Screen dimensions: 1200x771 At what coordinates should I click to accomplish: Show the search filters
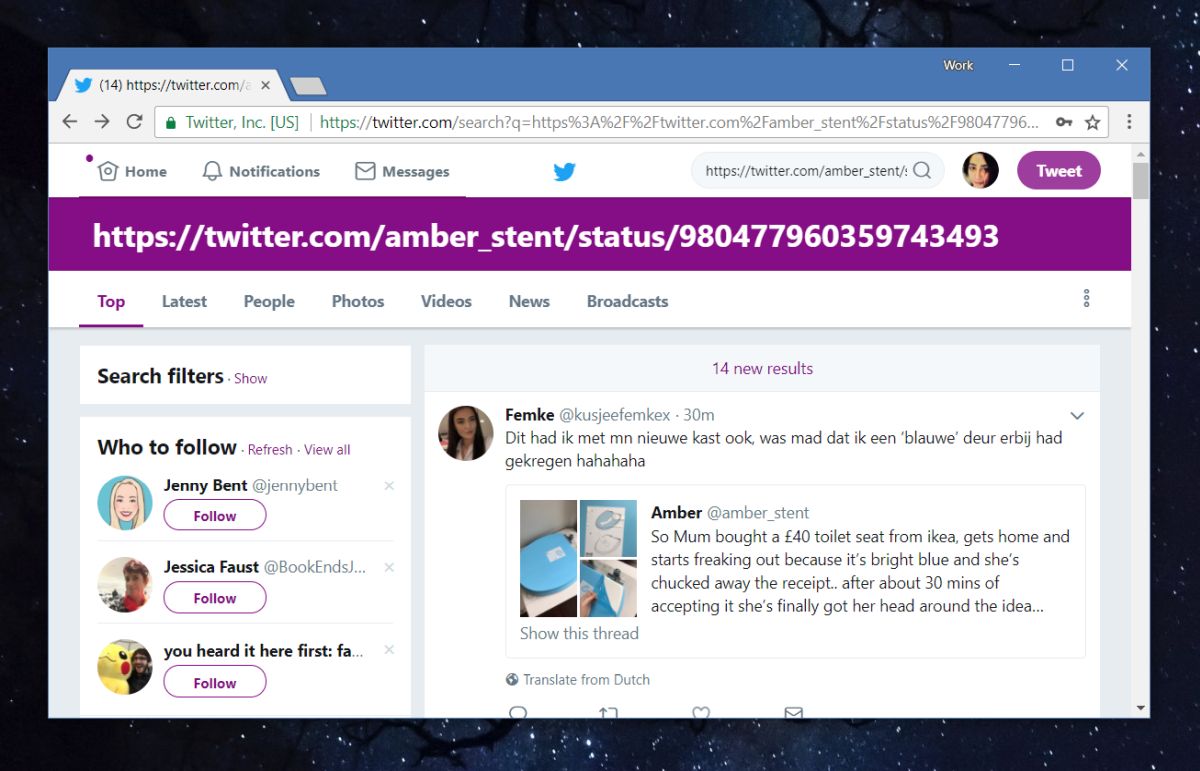(x=250, y=378)
